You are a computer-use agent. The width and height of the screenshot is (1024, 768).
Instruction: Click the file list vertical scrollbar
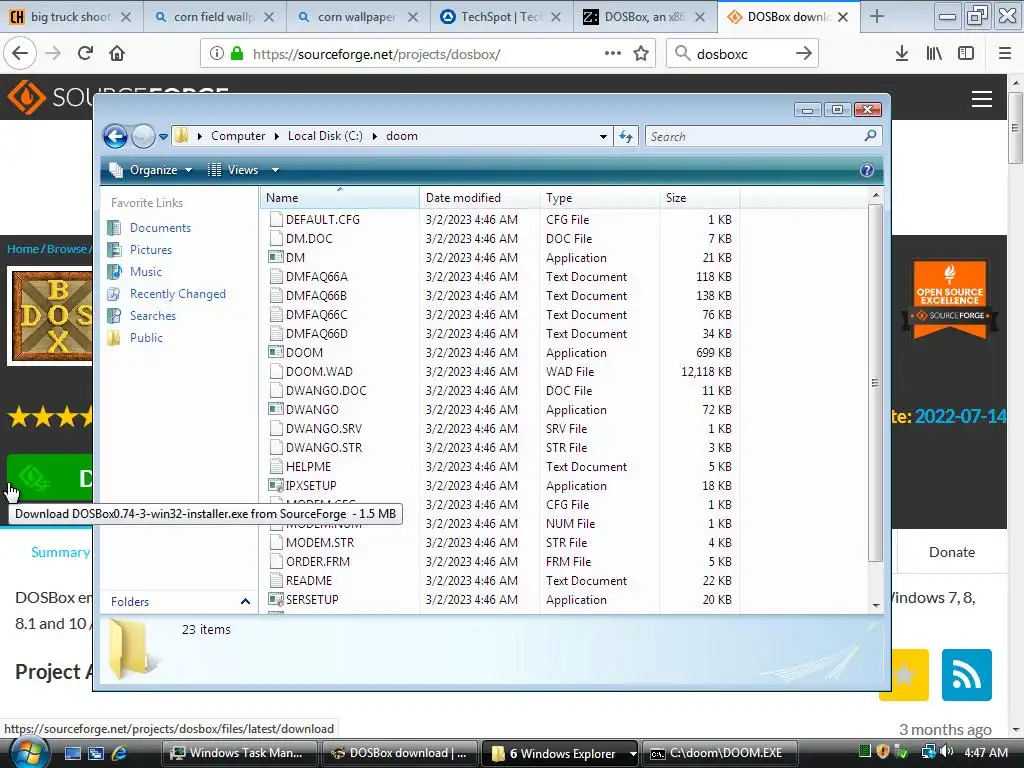coord(875,382)
